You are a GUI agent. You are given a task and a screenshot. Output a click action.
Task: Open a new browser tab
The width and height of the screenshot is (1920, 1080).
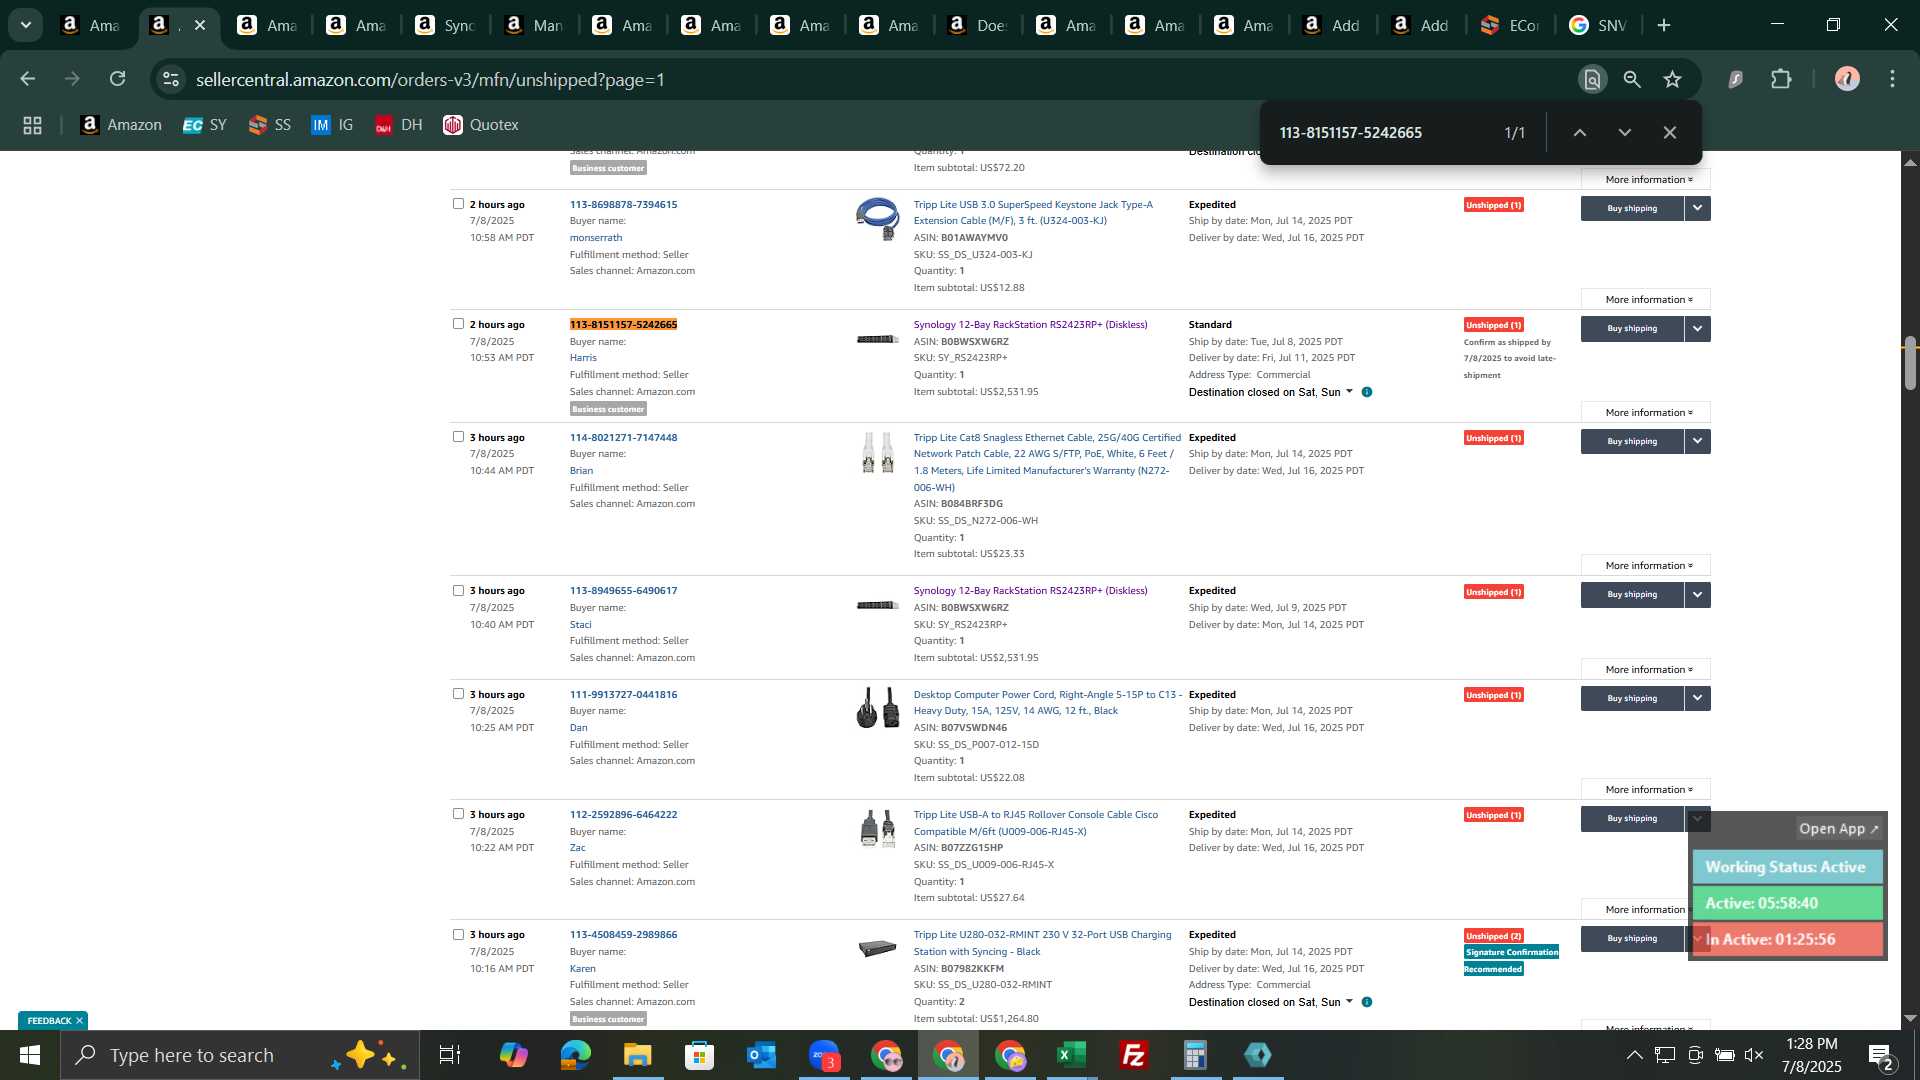(x=1664, y=25)
